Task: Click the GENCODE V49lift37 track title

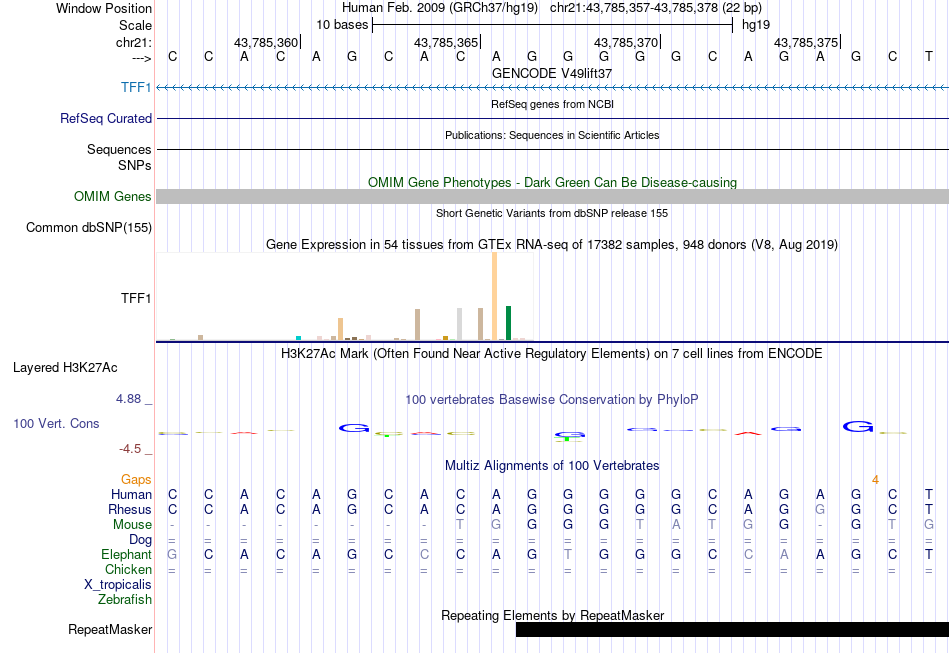Action: pyautogui.click(x=551, y=73)
